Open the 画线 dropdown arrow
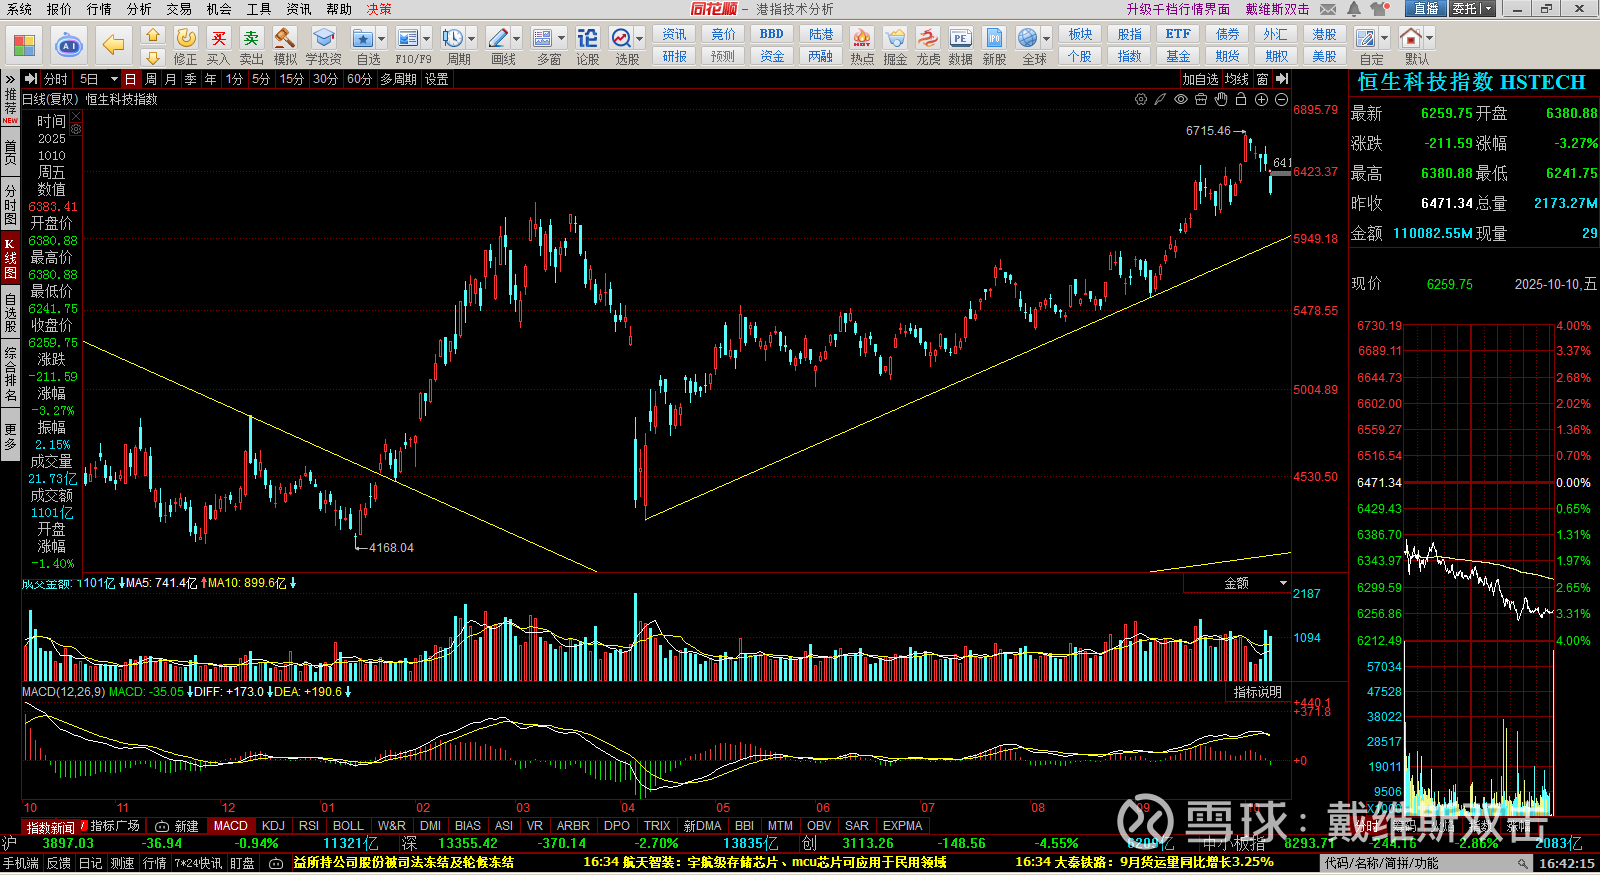 tap(517, 39)
